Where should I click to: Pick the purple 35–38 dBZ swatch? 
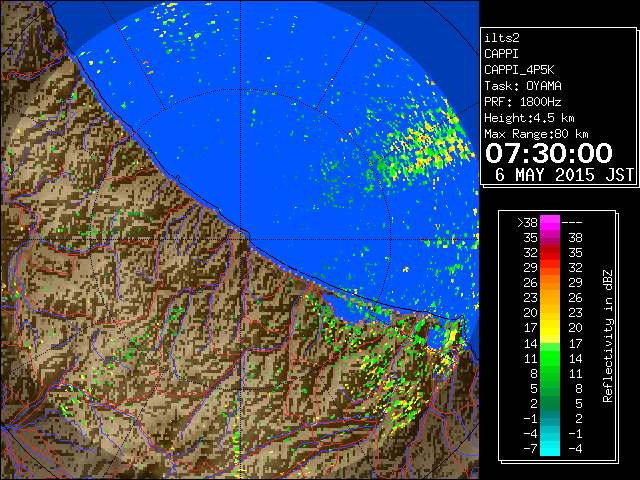click(x=550, y=238)
